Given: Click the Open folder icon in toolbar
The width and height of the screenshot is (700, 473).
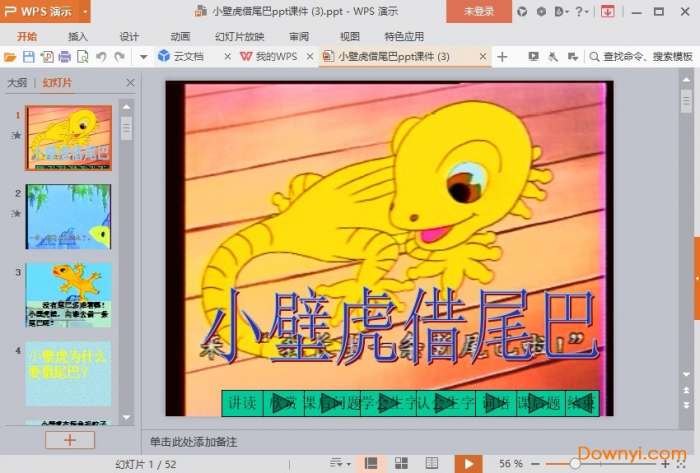Looking at the screenshot, I should pos(10,57).
